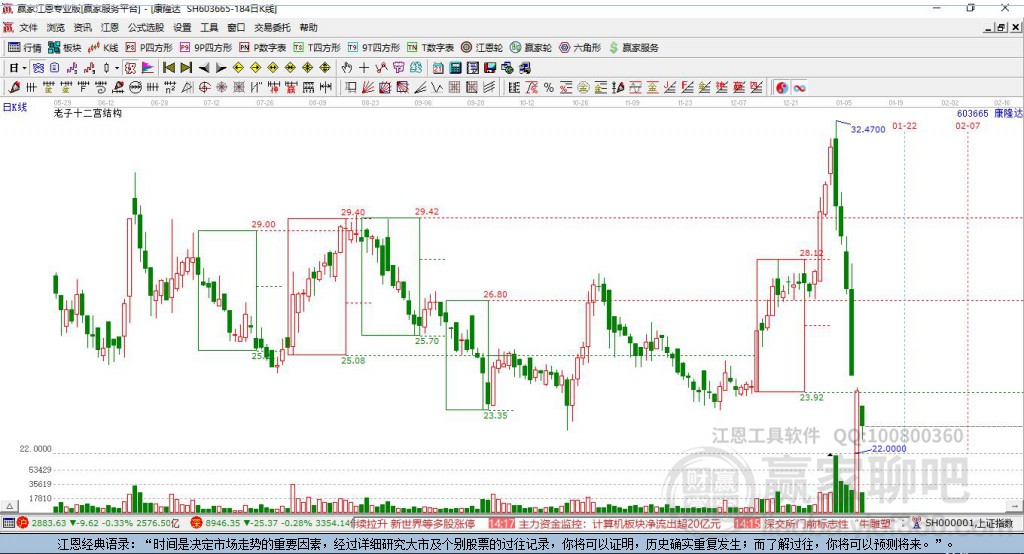The width and height of the screenshot is (1024, 554).
Task: Select the red pencil drawing tool
Action: [x=14, y=88]
